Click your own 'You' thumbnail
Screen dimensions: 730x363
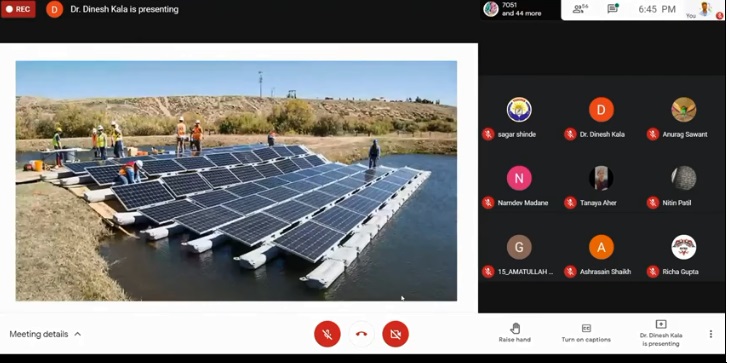(x=704, y=9)
